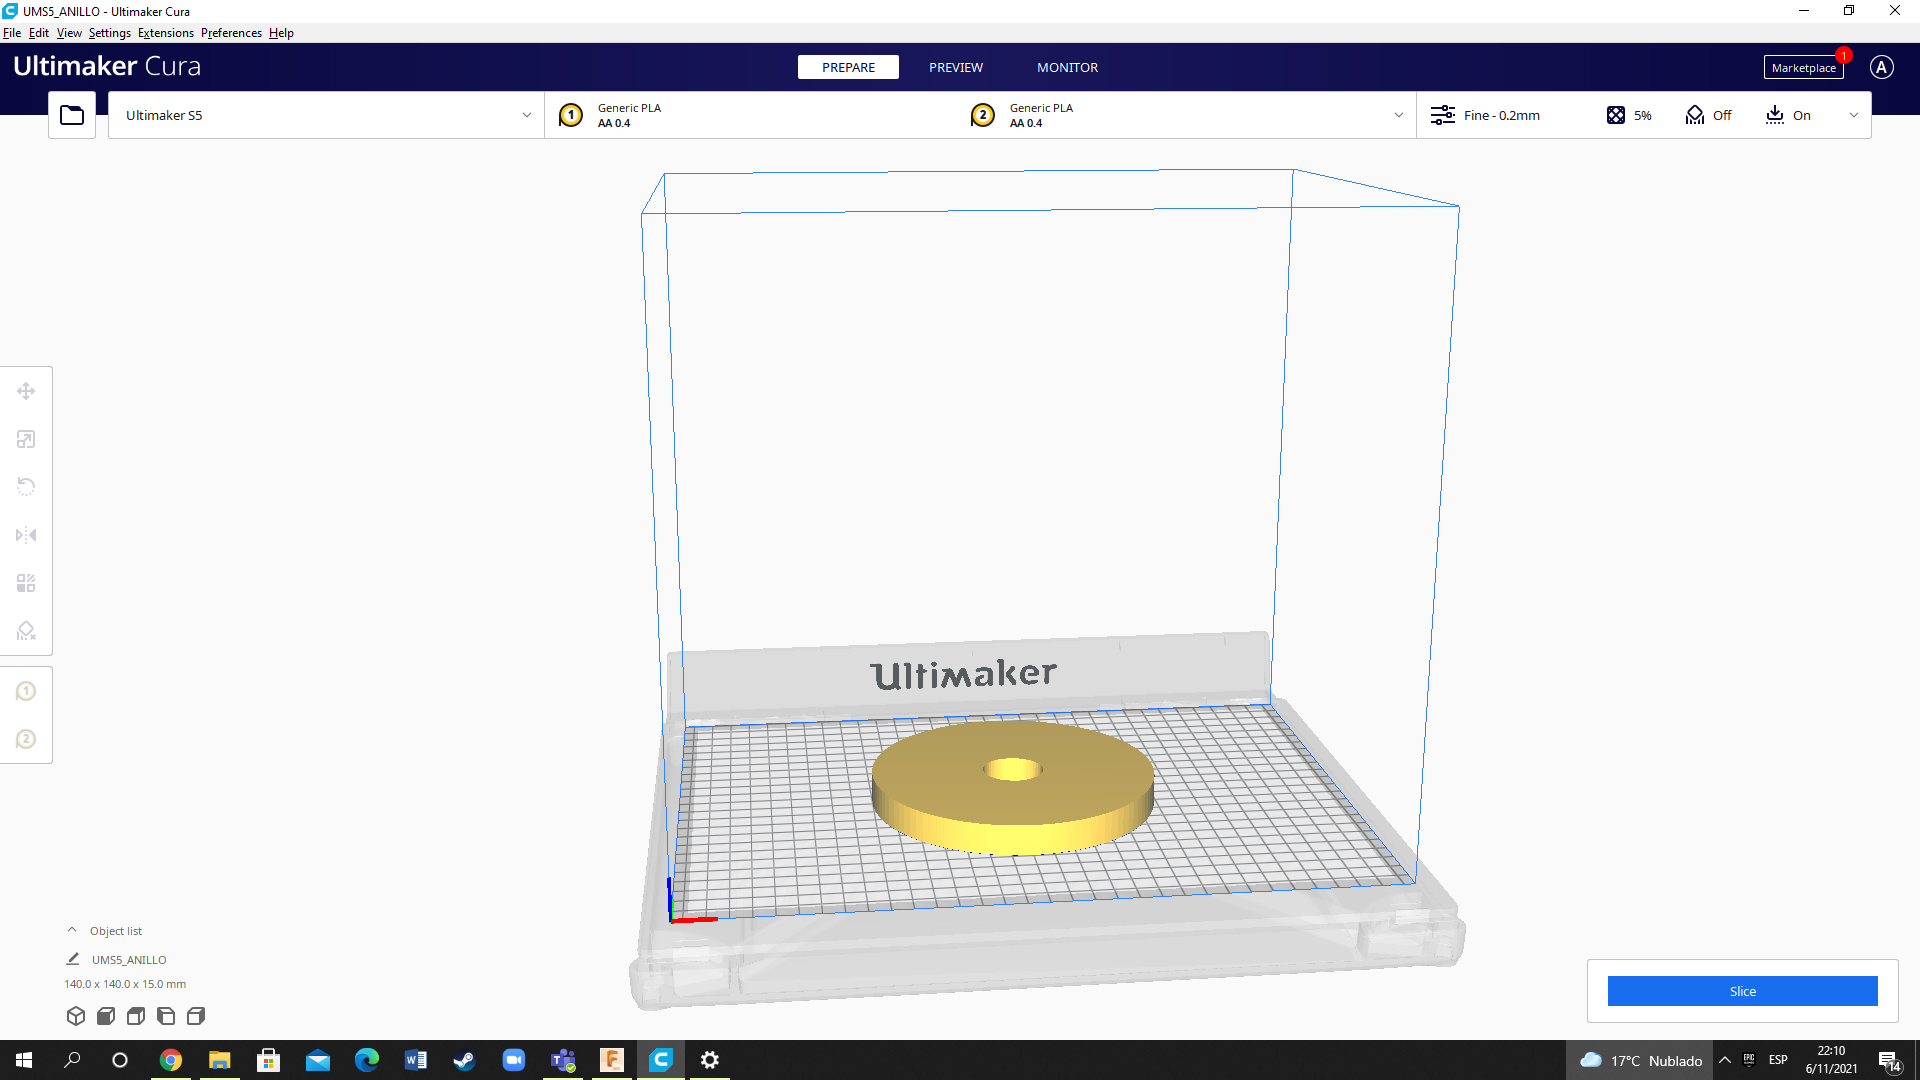Open Word from taskbar
The image size is (1920, 1080).
click(416, 1060)
